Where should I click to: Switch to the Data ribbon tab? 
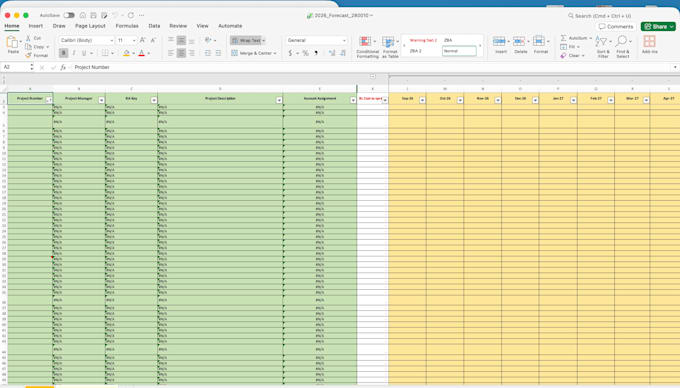point(154,26)
